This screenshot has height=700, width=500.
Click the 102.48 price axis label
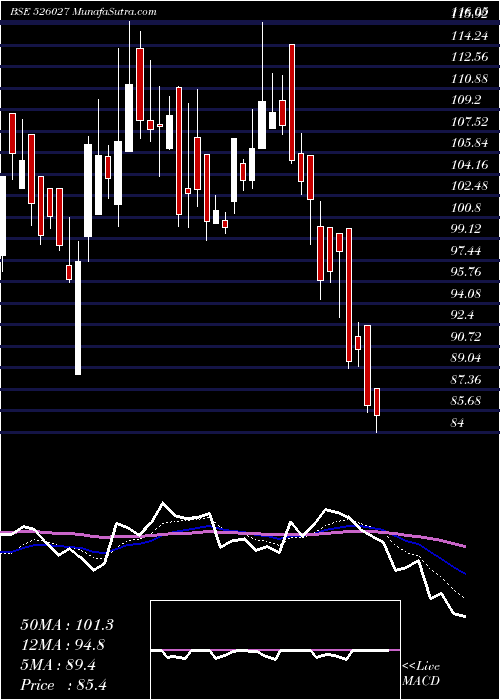click(469, 187)
